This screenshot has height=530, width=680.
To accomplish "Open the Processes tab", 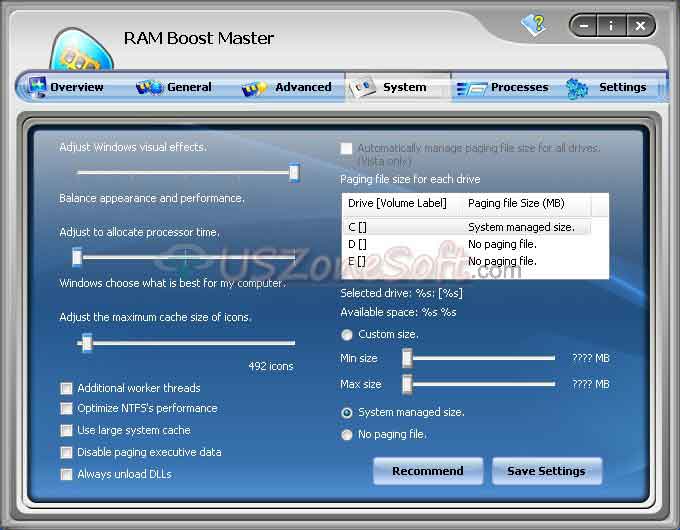I will click(x=503, y=88).
